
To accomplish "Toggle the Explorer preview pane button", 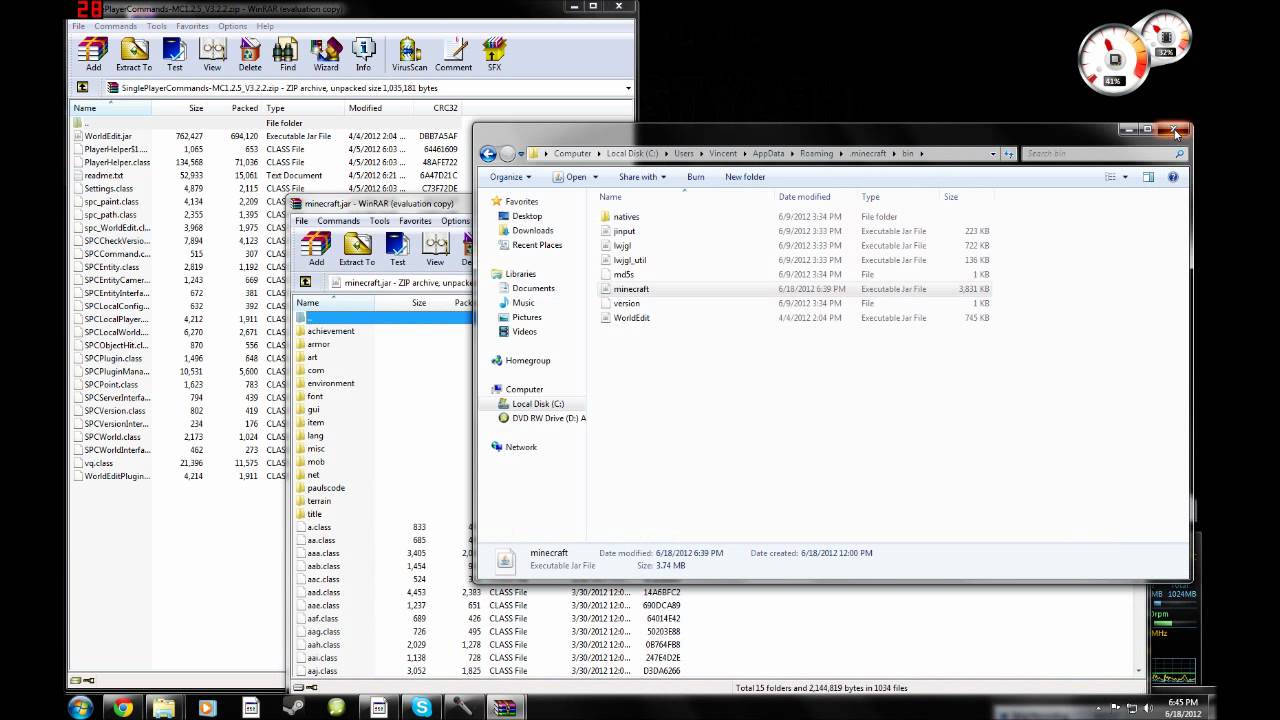I will (x=1148, y=177).
